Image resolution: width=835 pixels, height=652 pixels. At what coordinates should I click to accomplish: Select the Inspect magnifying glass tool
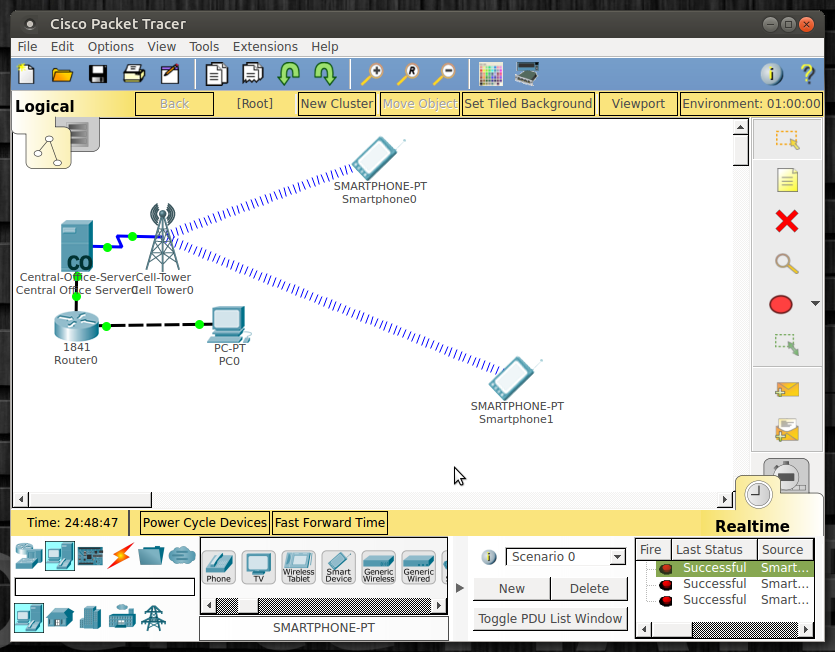point(786,264)
